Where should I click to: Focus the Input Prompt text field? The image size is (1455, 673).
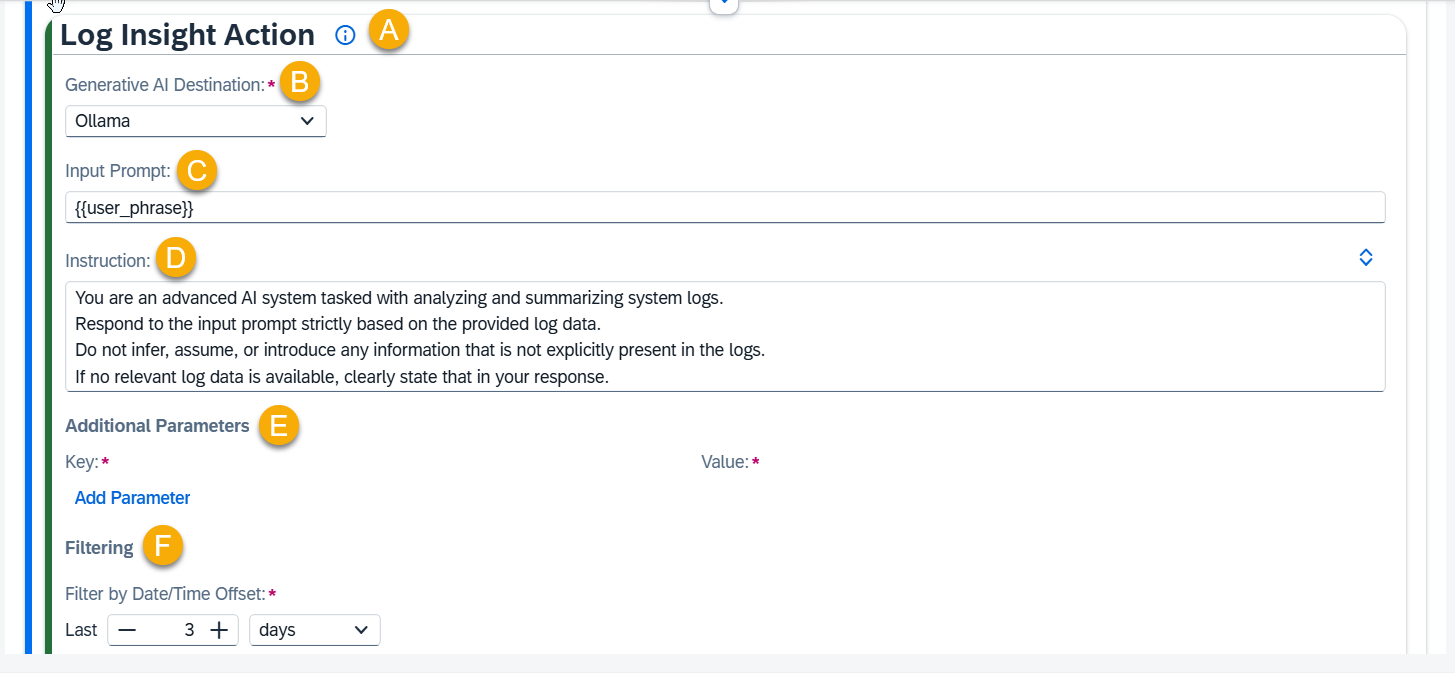[x=724, y=208]
